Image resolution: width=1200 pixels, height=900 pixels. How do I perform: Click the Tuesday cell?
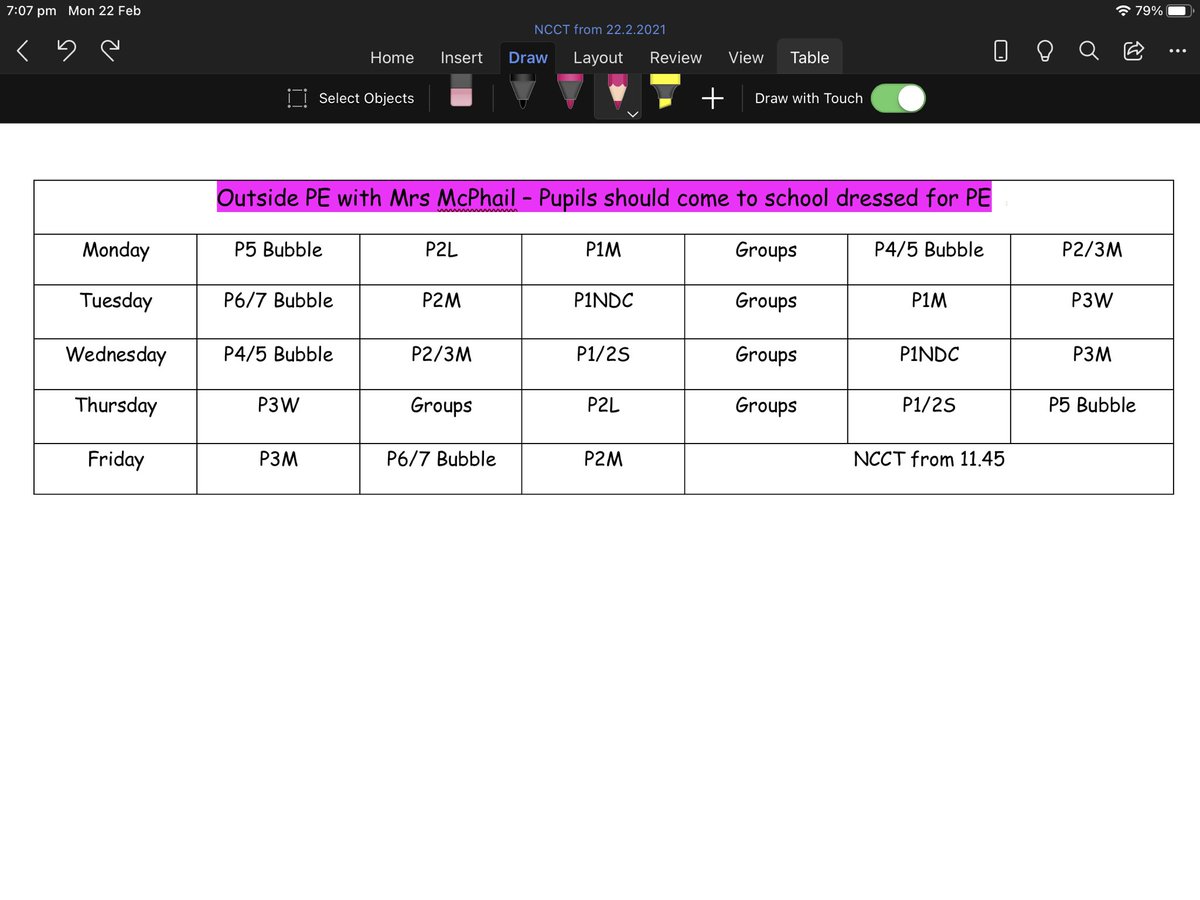115,311
